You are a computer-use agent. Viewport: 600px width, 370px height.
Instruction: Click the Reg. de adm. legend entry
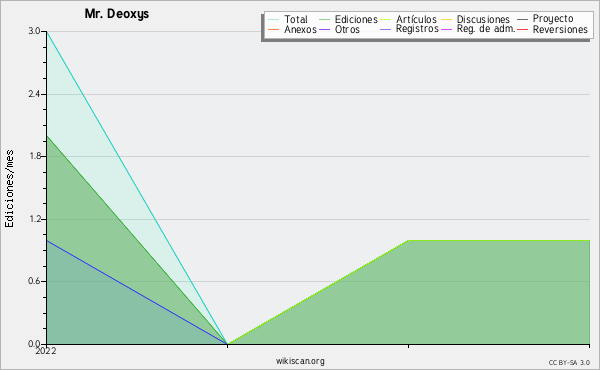click(478, 29)
